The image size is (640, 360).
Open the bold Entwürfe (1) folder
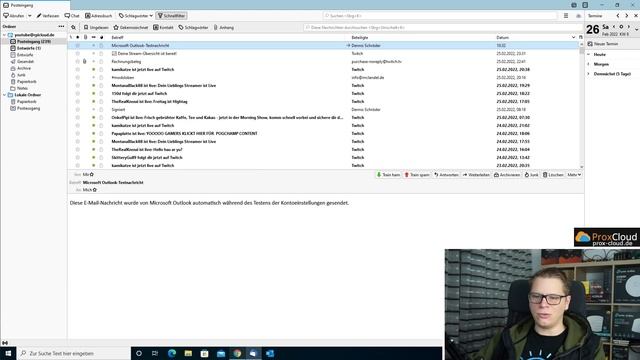tap(29, 48)
